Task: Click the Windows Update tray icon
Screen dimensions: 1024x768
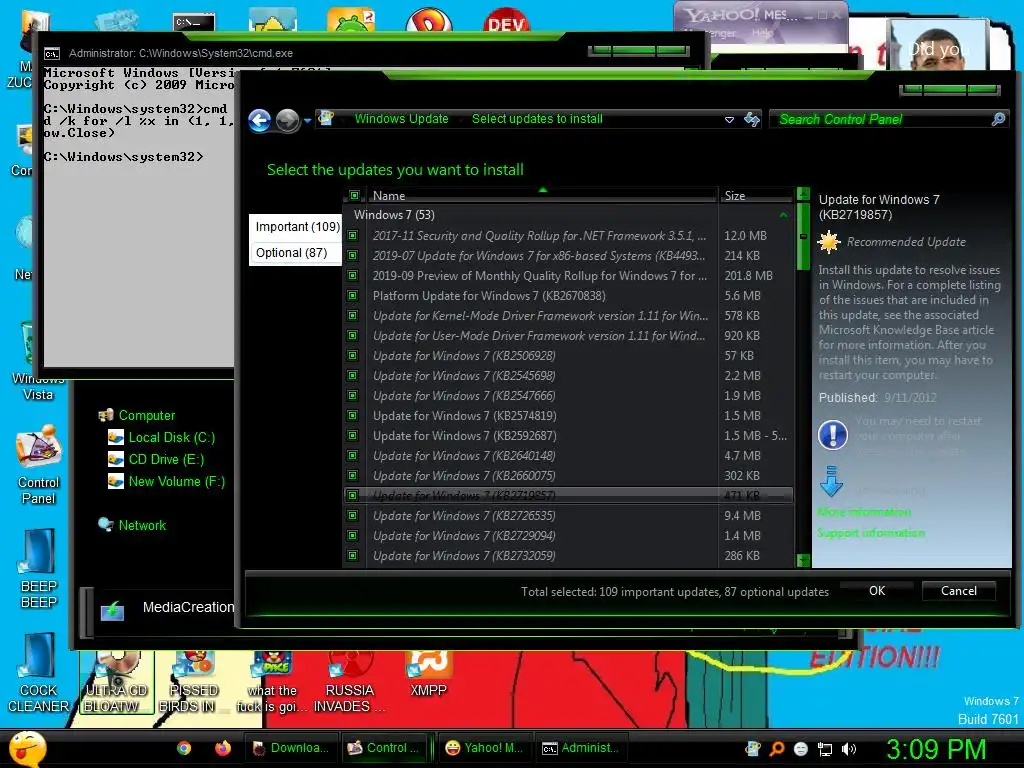Action: (x=753, y=748)
